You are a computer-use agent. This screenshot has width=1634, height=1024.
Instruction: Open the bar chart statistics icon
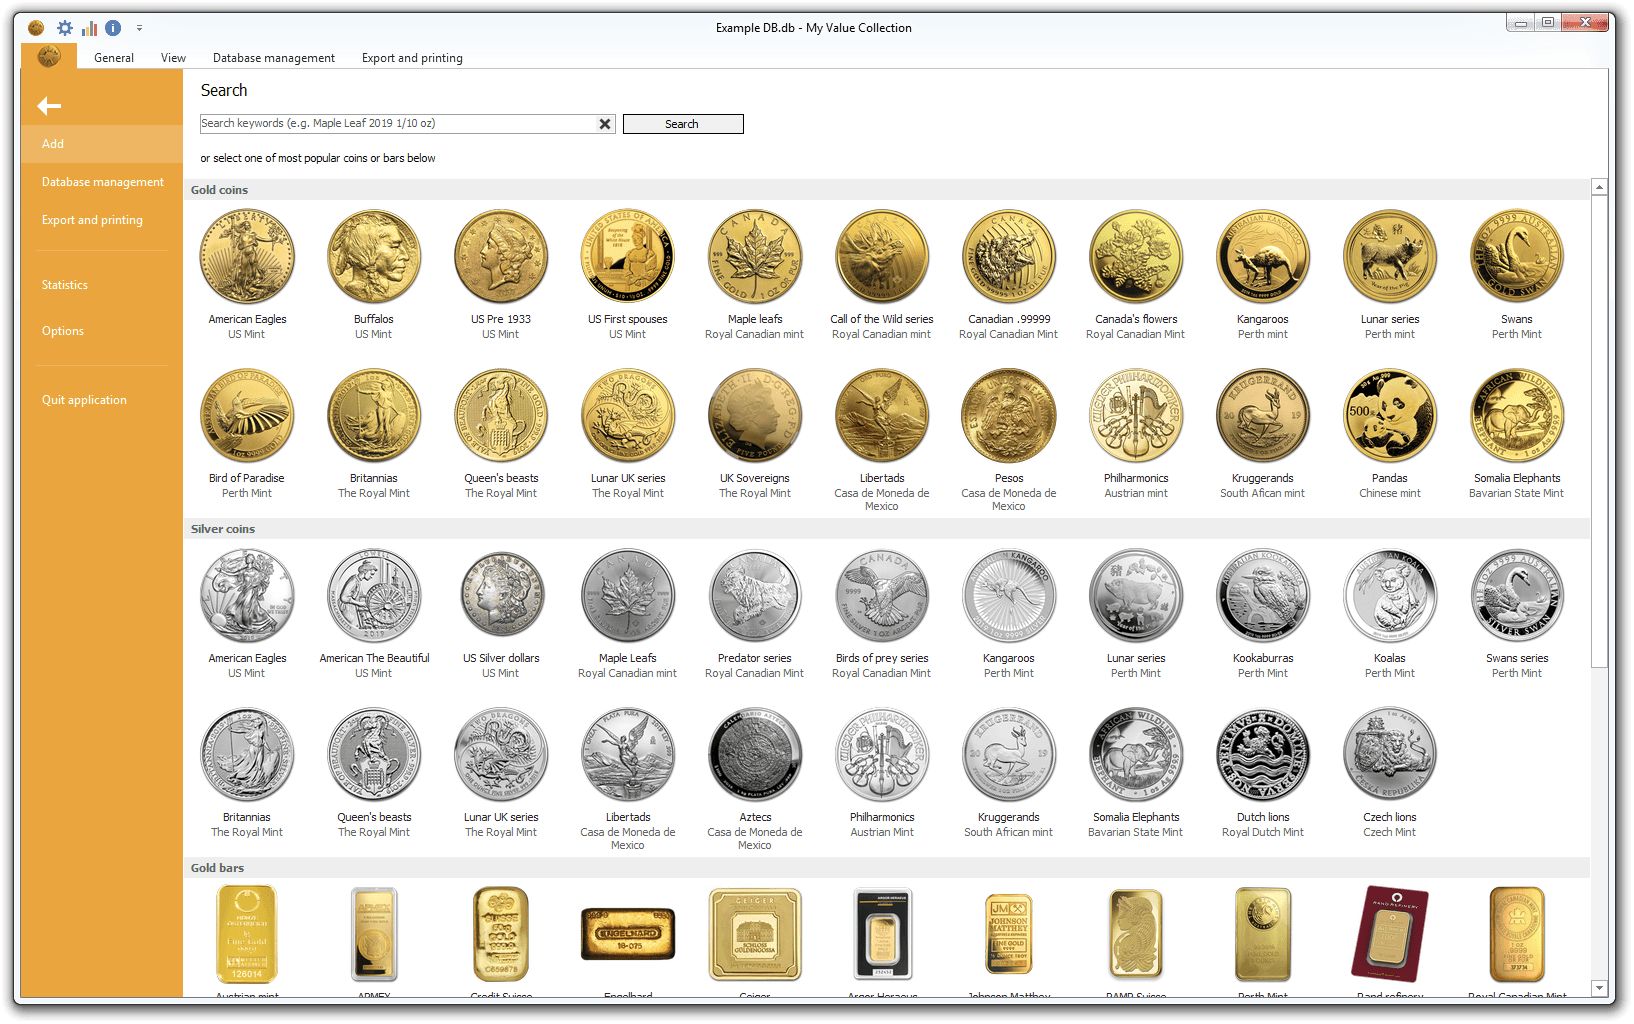pyautogui.click(x=89, y=28)
